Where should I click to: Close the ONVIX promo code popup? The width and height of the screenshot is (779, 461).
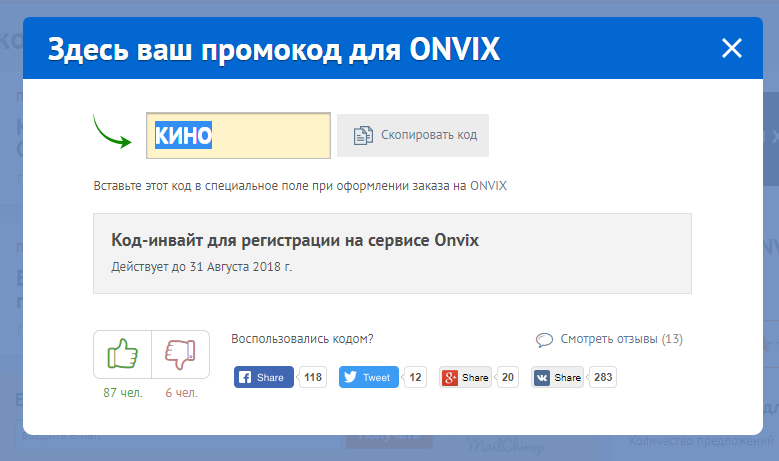(x=731, y=48)
